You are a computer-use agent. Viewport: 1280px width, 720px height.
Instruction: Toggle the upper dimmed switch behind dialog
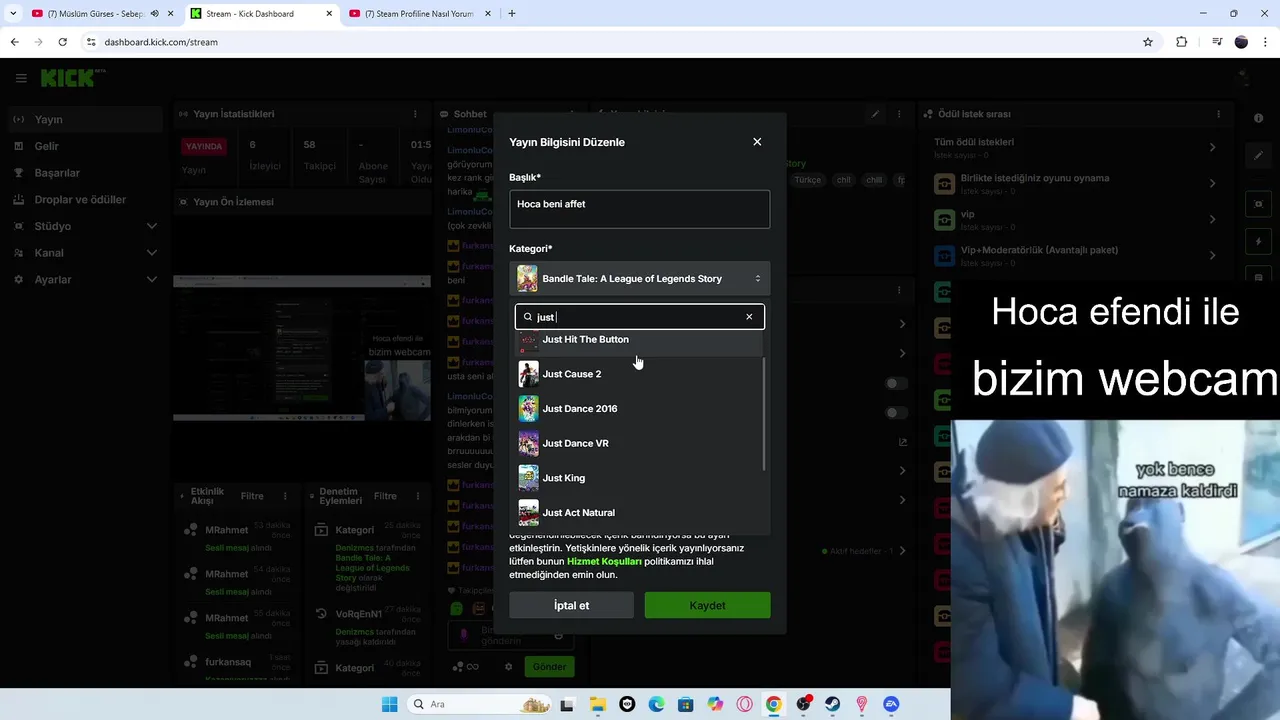[896, 383]
